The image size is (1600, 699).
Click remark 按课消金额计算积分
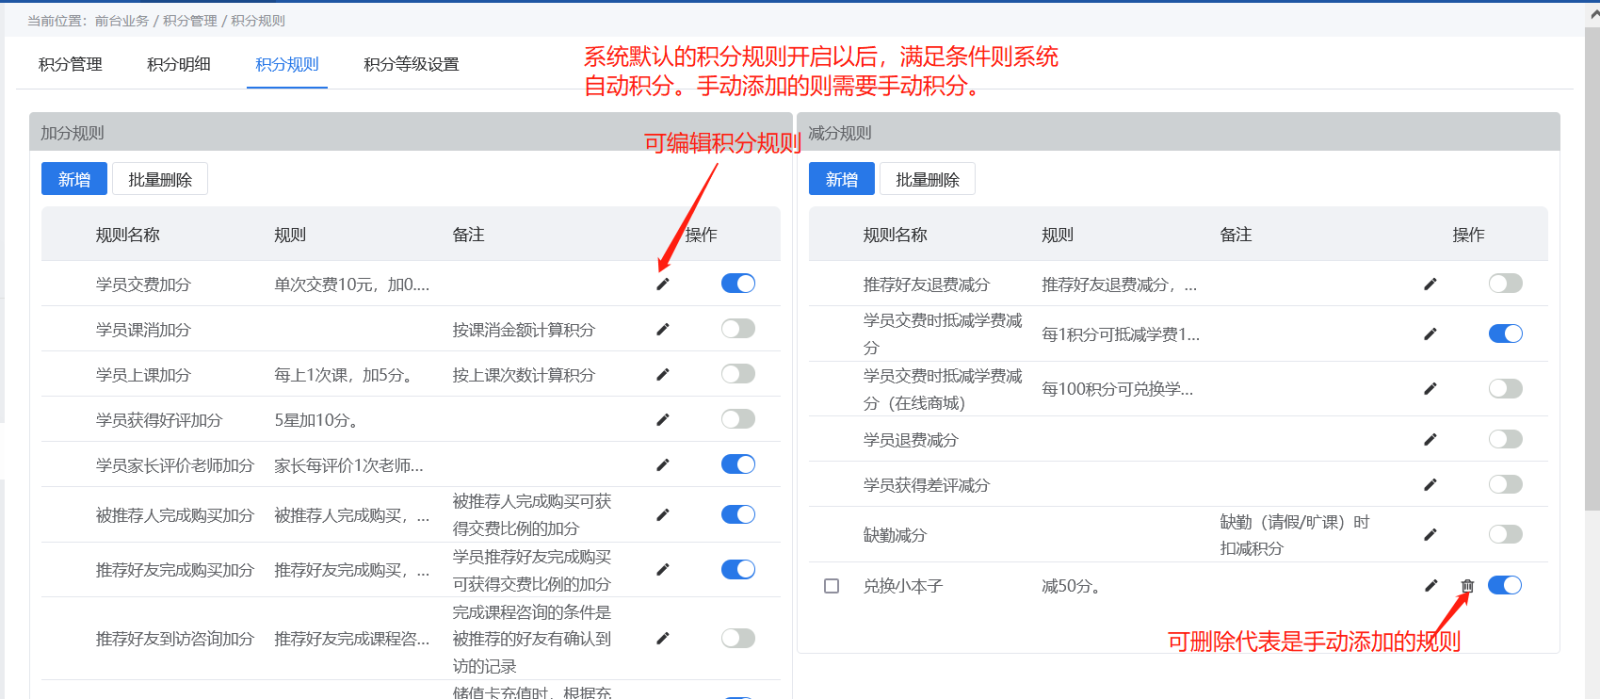coord(524,330)
